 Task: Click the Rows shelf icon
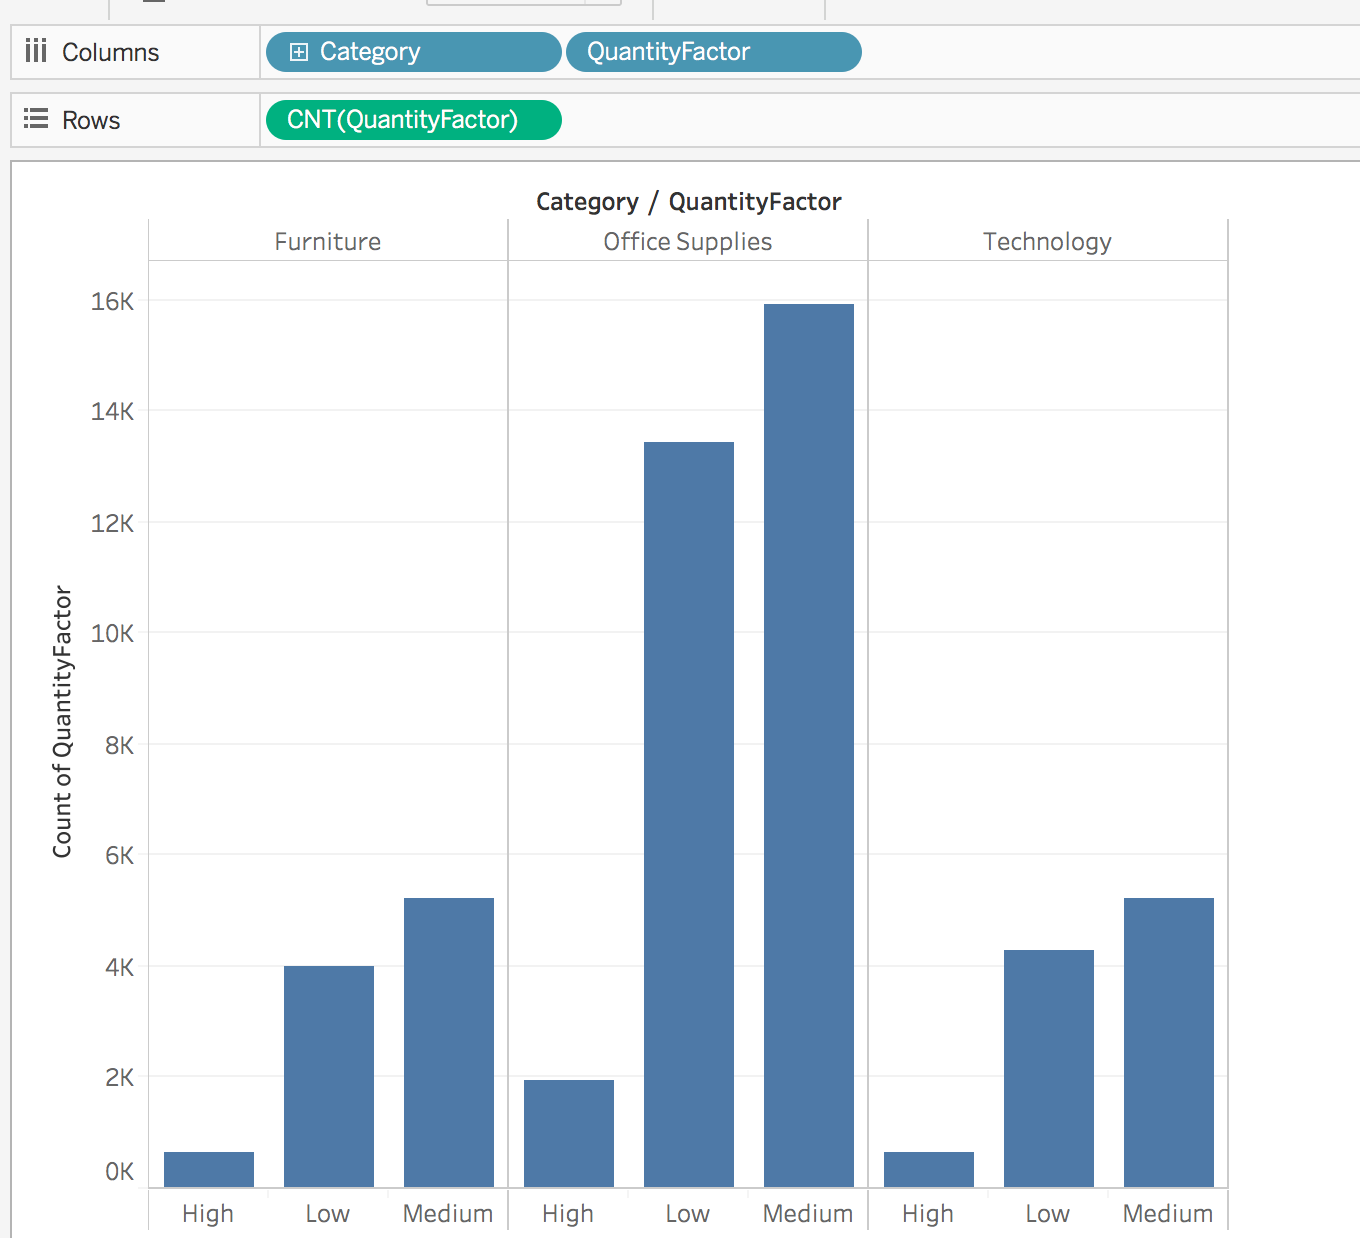click(x=36, y=119)
